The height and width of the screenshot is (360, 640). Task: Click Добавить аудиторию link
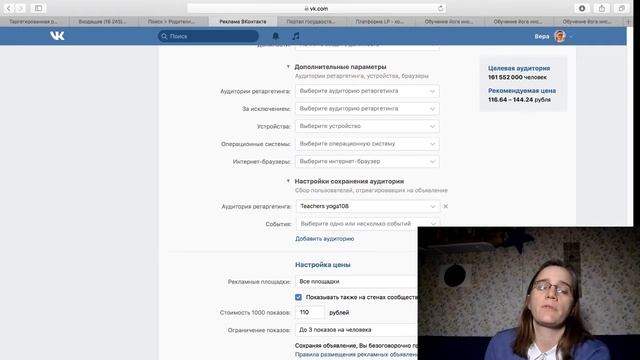tap(324, 239)
